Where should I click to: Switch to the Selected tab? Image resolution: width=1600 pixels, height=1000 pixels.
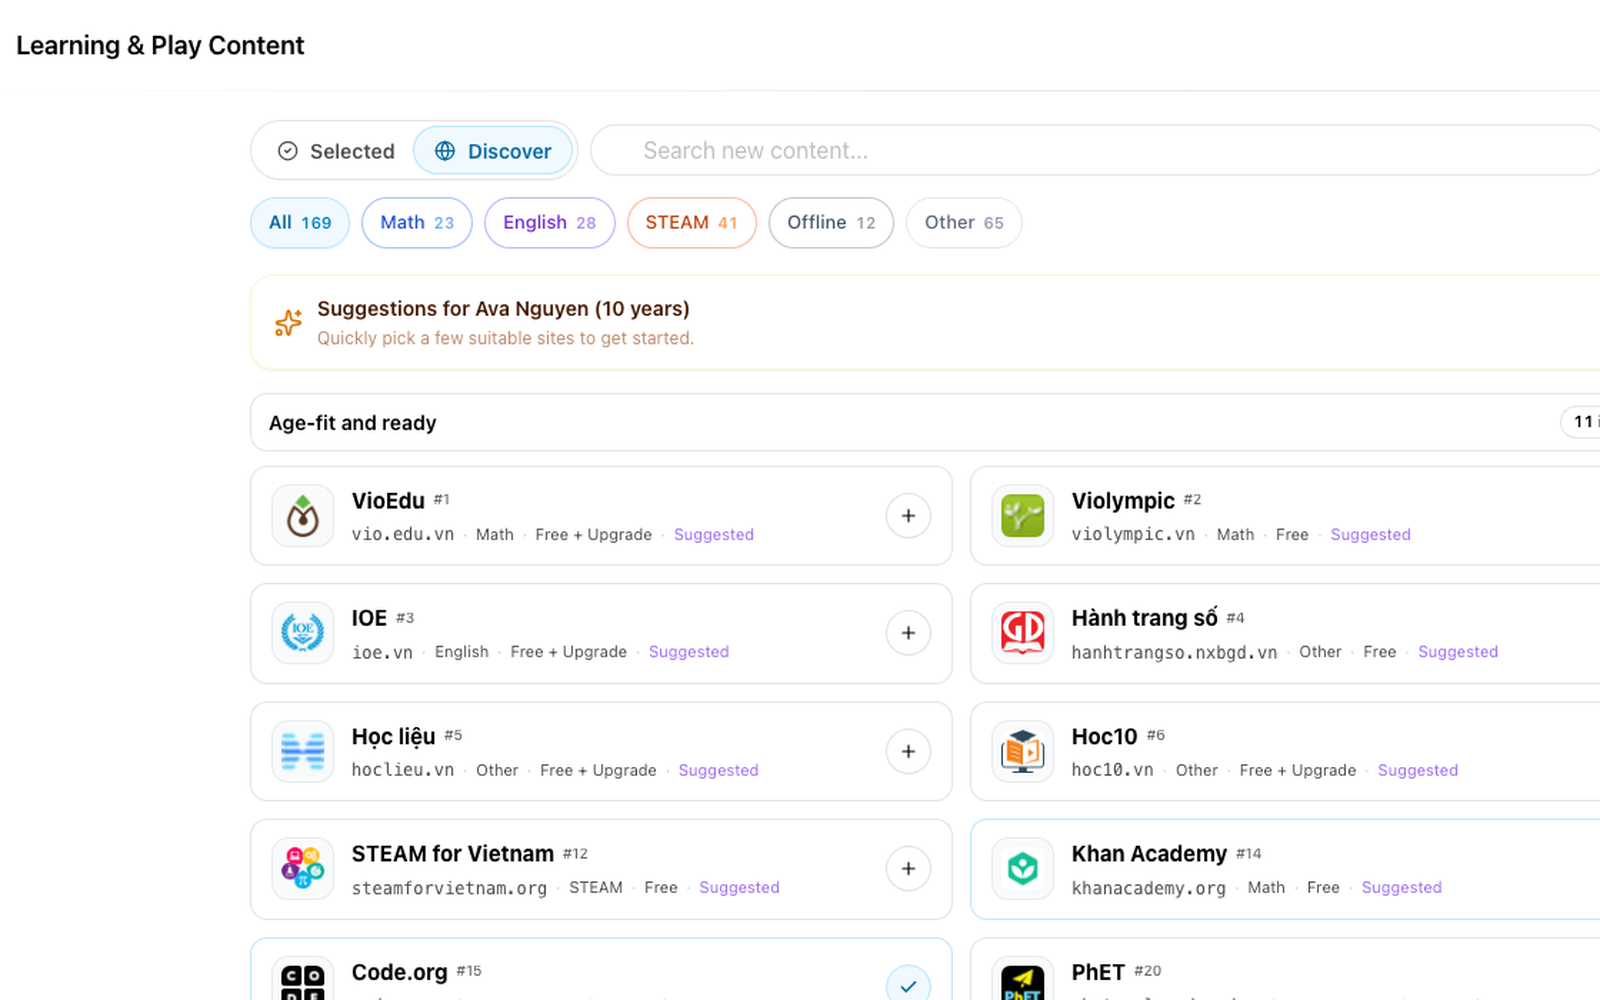336,151
